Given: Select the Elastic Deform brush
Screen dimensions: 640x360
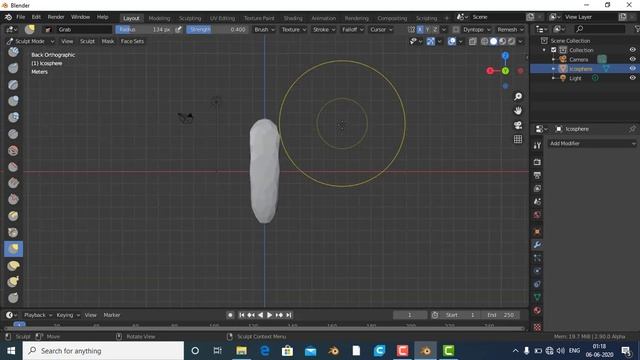Looking at the screenshot, I should tap(13, 265).
